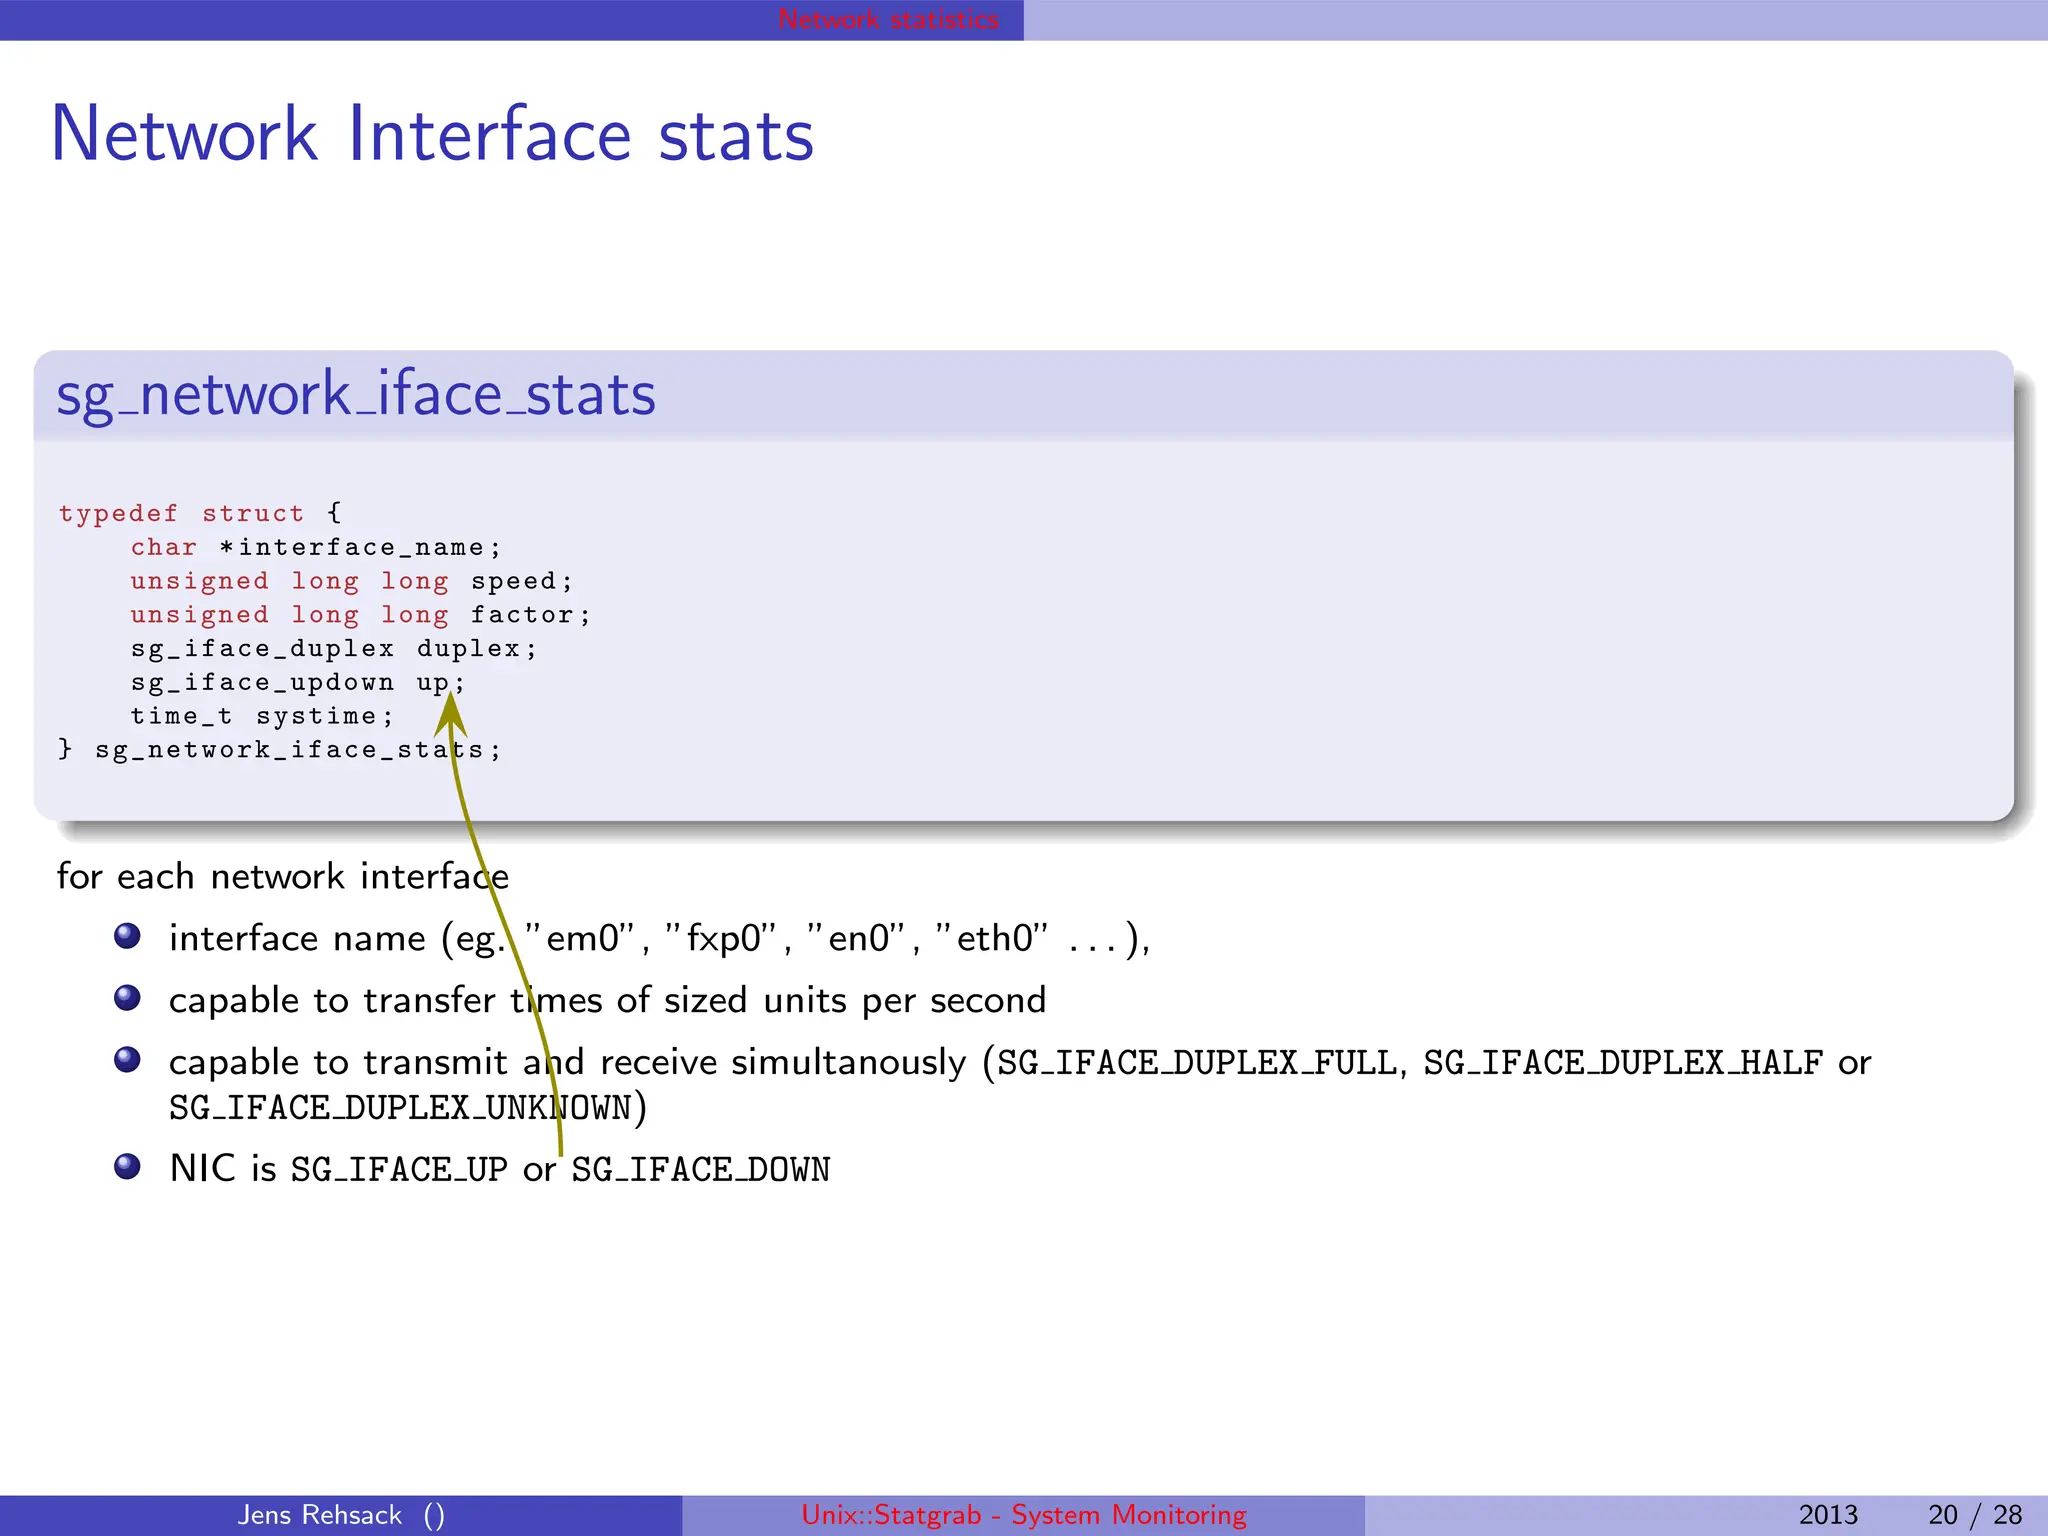Click 'capable to transfer times of sized units'
The width and height of the screenshot is (2048, 1536).
[x=607, y=1000]
